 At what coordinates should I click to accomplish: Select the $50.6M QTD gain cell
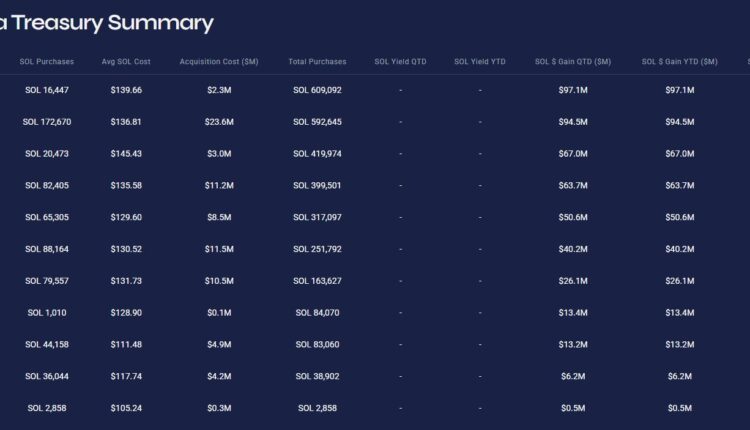coord(573,217)
